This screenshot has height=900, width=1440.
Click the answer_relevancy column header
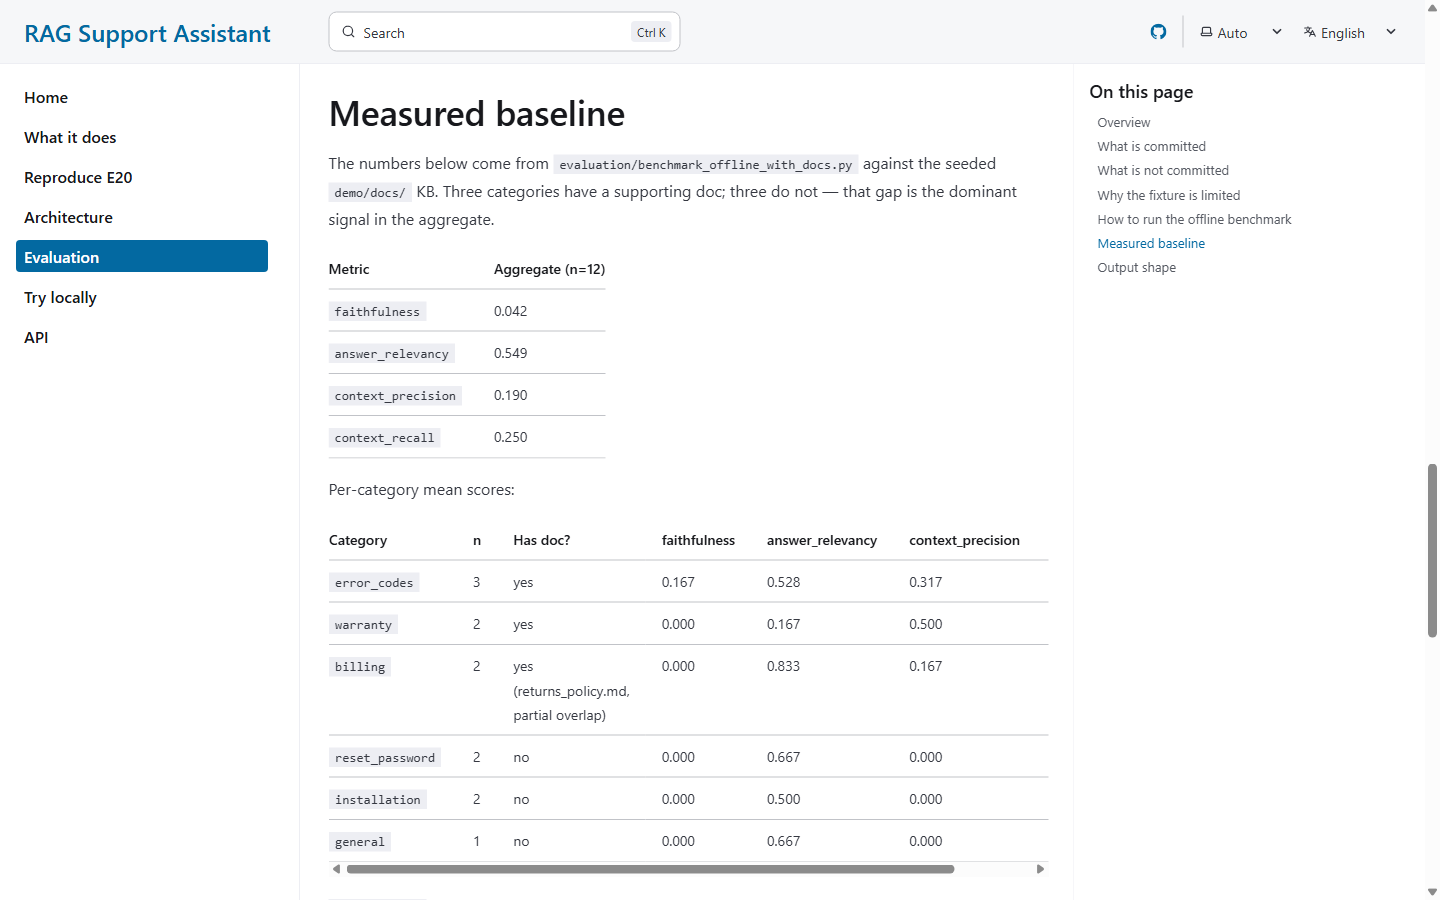point(822,540)
